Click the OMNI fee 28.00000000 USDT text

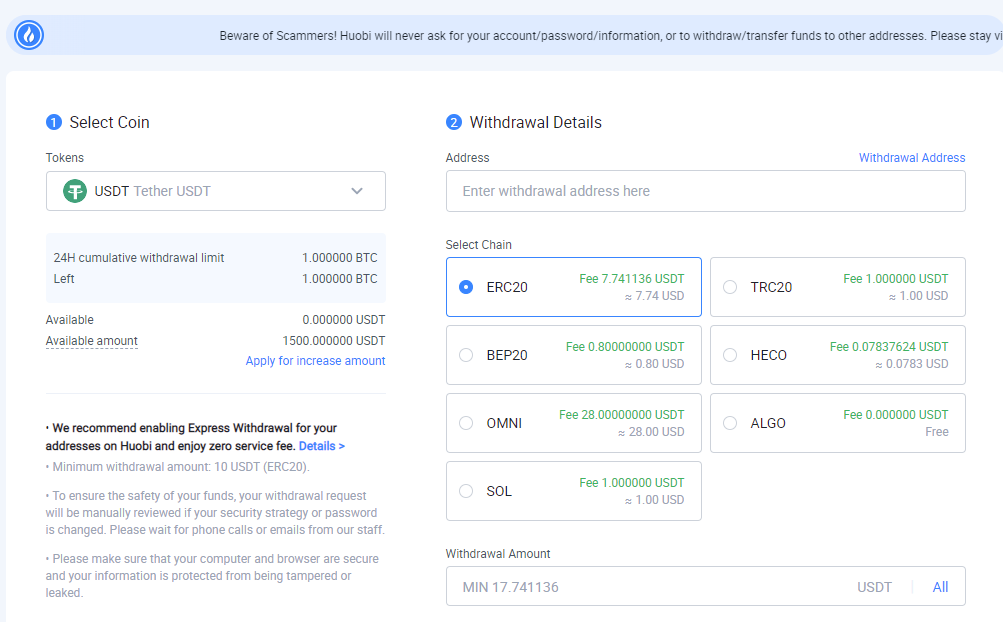pyautogui.click(x=622, y=415)
